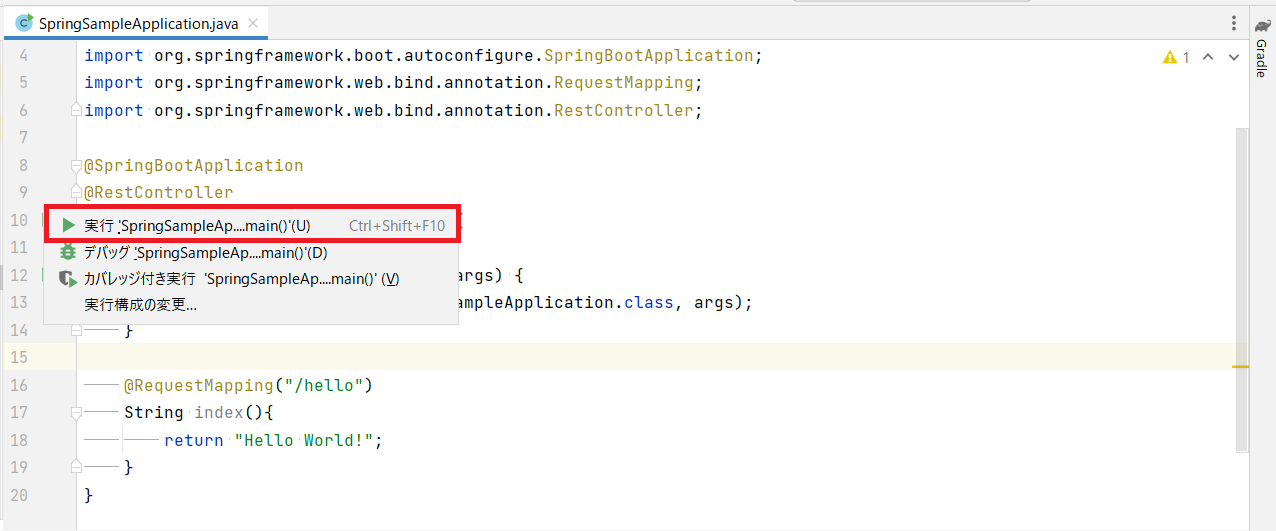Jump to next highlighted error arrow
The image size is (1276, 531).
tap(1233, 58)
